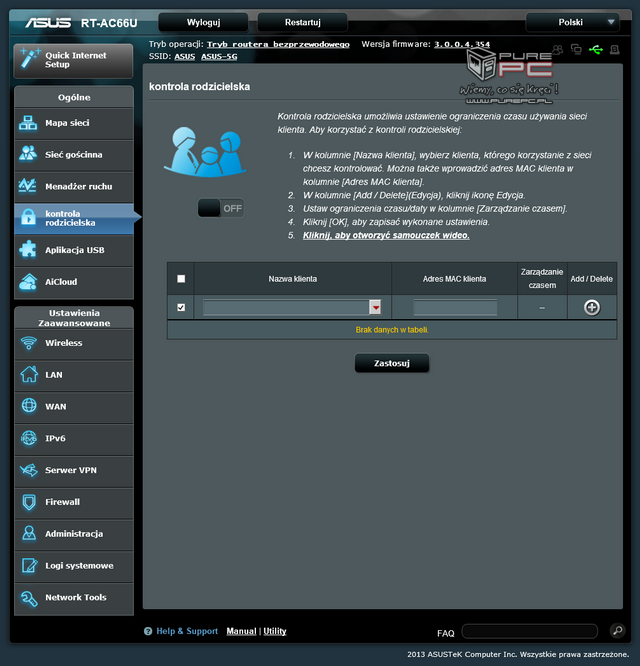Click the ASUS-5G SSID link
This screenshot has width=640, height=666.
[219, 56]
